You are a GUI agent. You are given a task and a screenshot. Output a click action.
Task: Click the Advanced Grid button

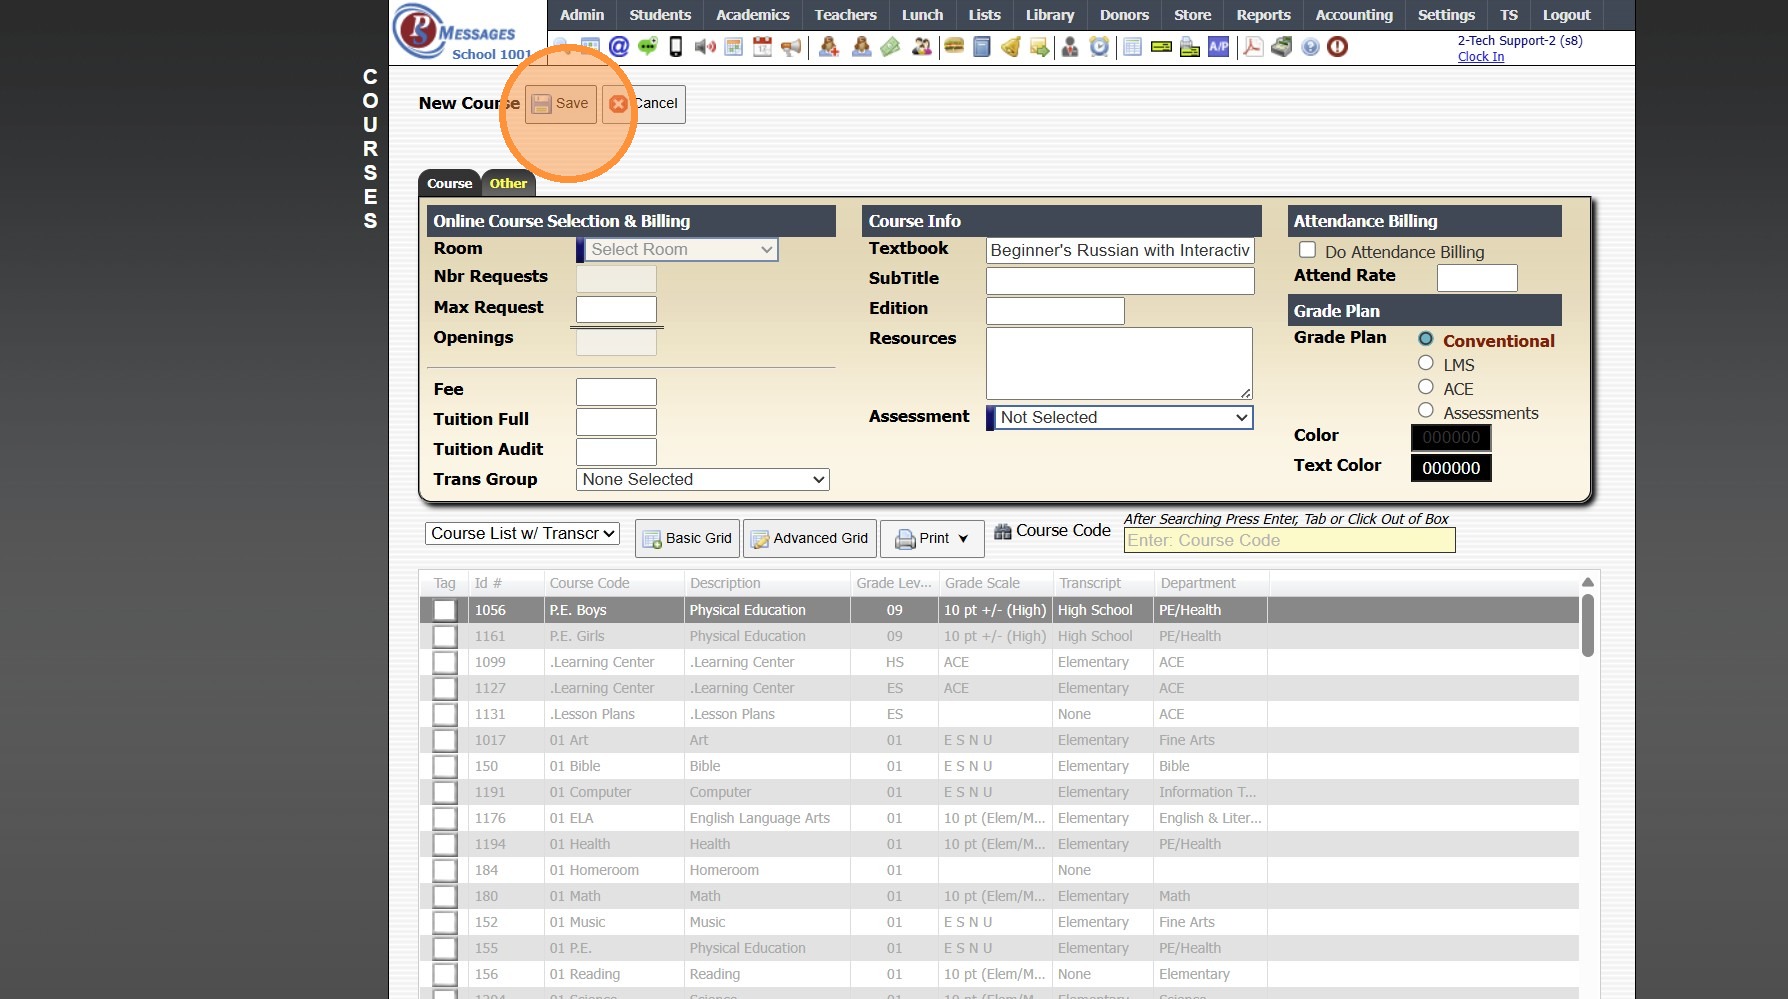tap(810, 538)
